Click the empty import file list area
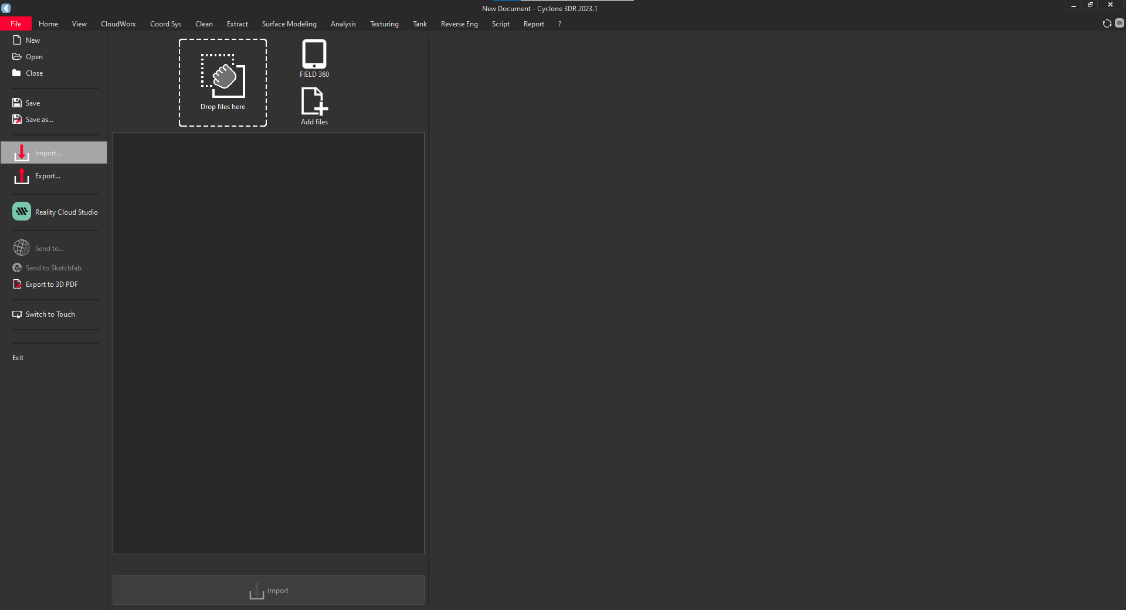The height and width of the screenshot is (610, 1126). point(269,343)
